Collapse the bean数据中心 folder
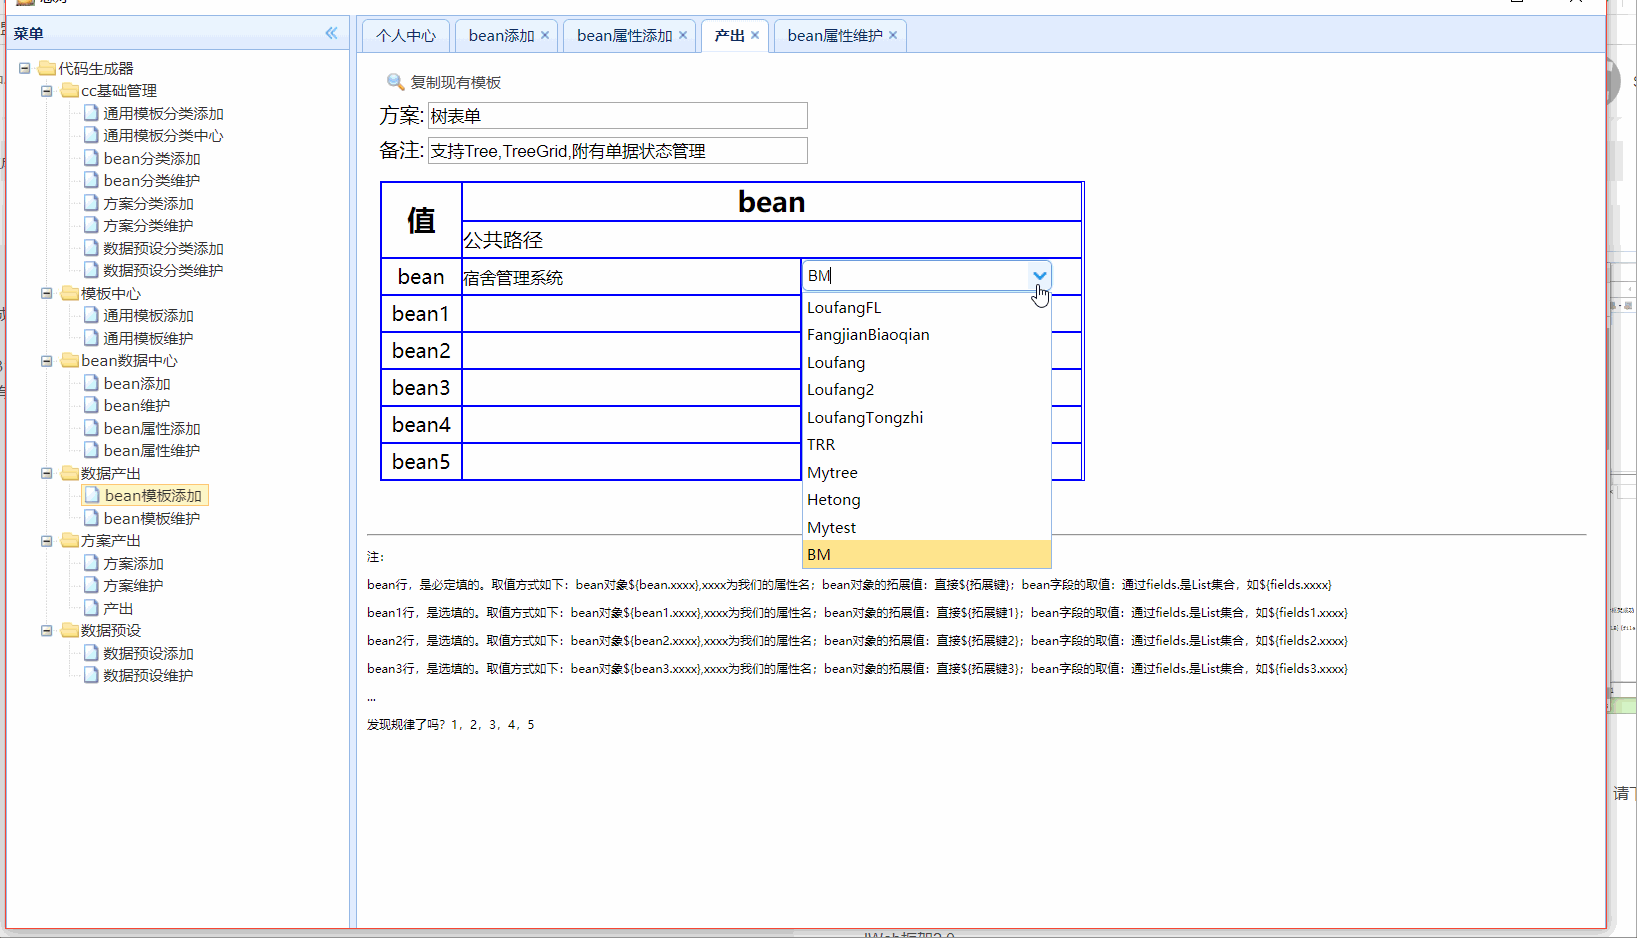This screenshot has height=938, width=1637. pyautogui.click(x=47, y=361)
